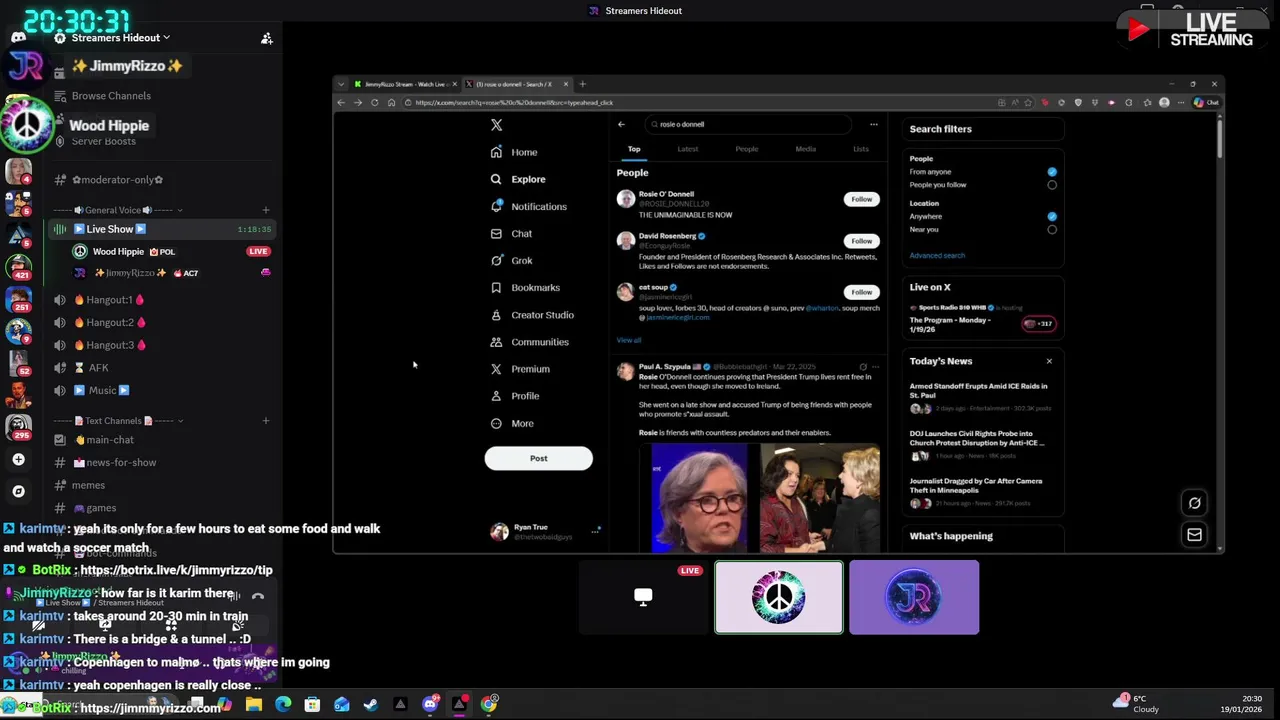The height and width of the screenshot is (720, 1280).
Task: Select JR purple stream tile
Action: [914, 597]
